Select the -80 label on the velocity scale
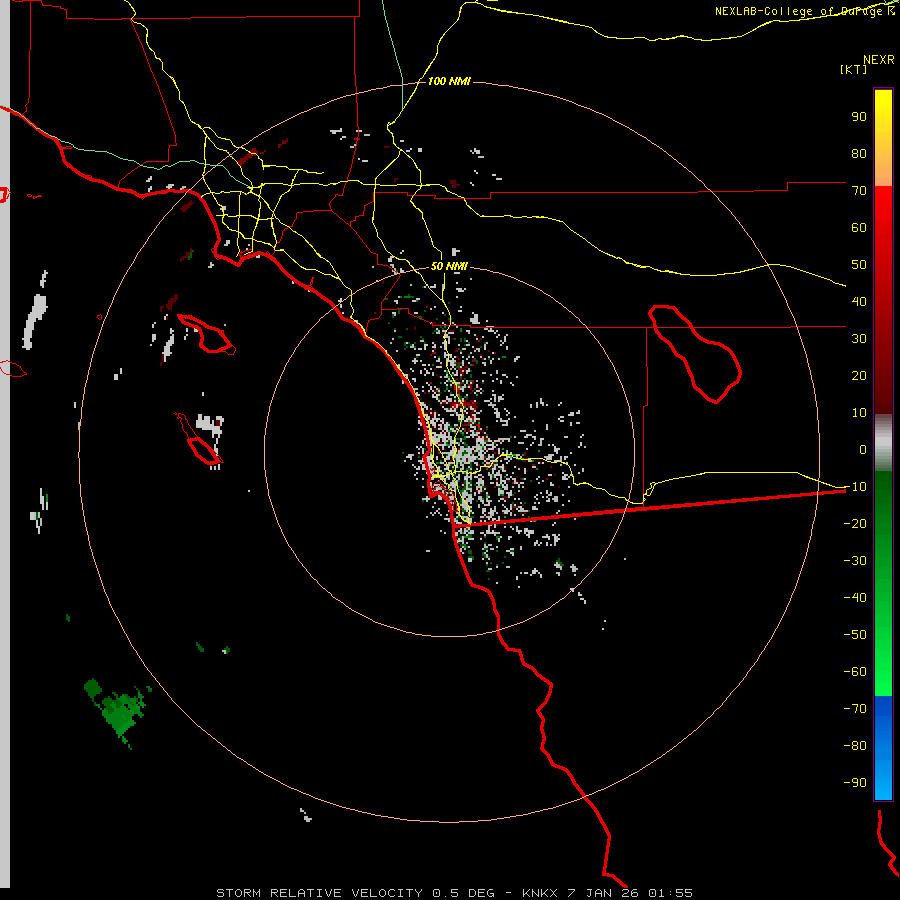The width and height of the screenshot is (900, 900). coord(855,746)
